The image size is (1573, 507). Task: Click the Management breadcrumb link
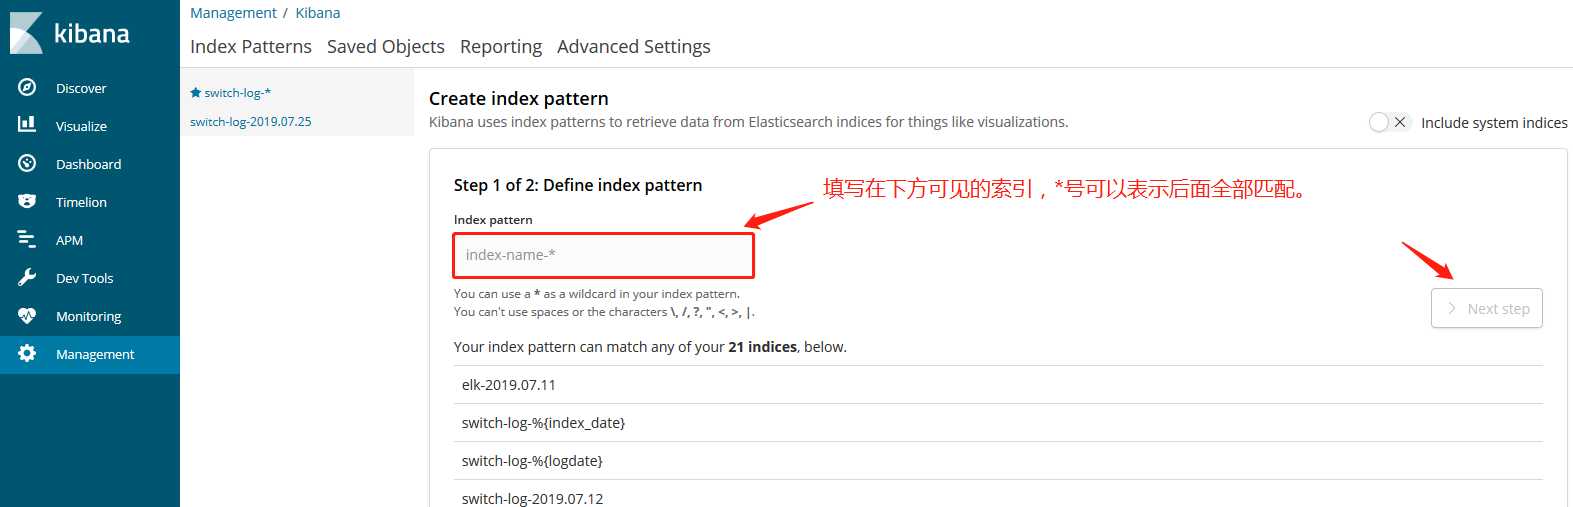coord(233,13)
